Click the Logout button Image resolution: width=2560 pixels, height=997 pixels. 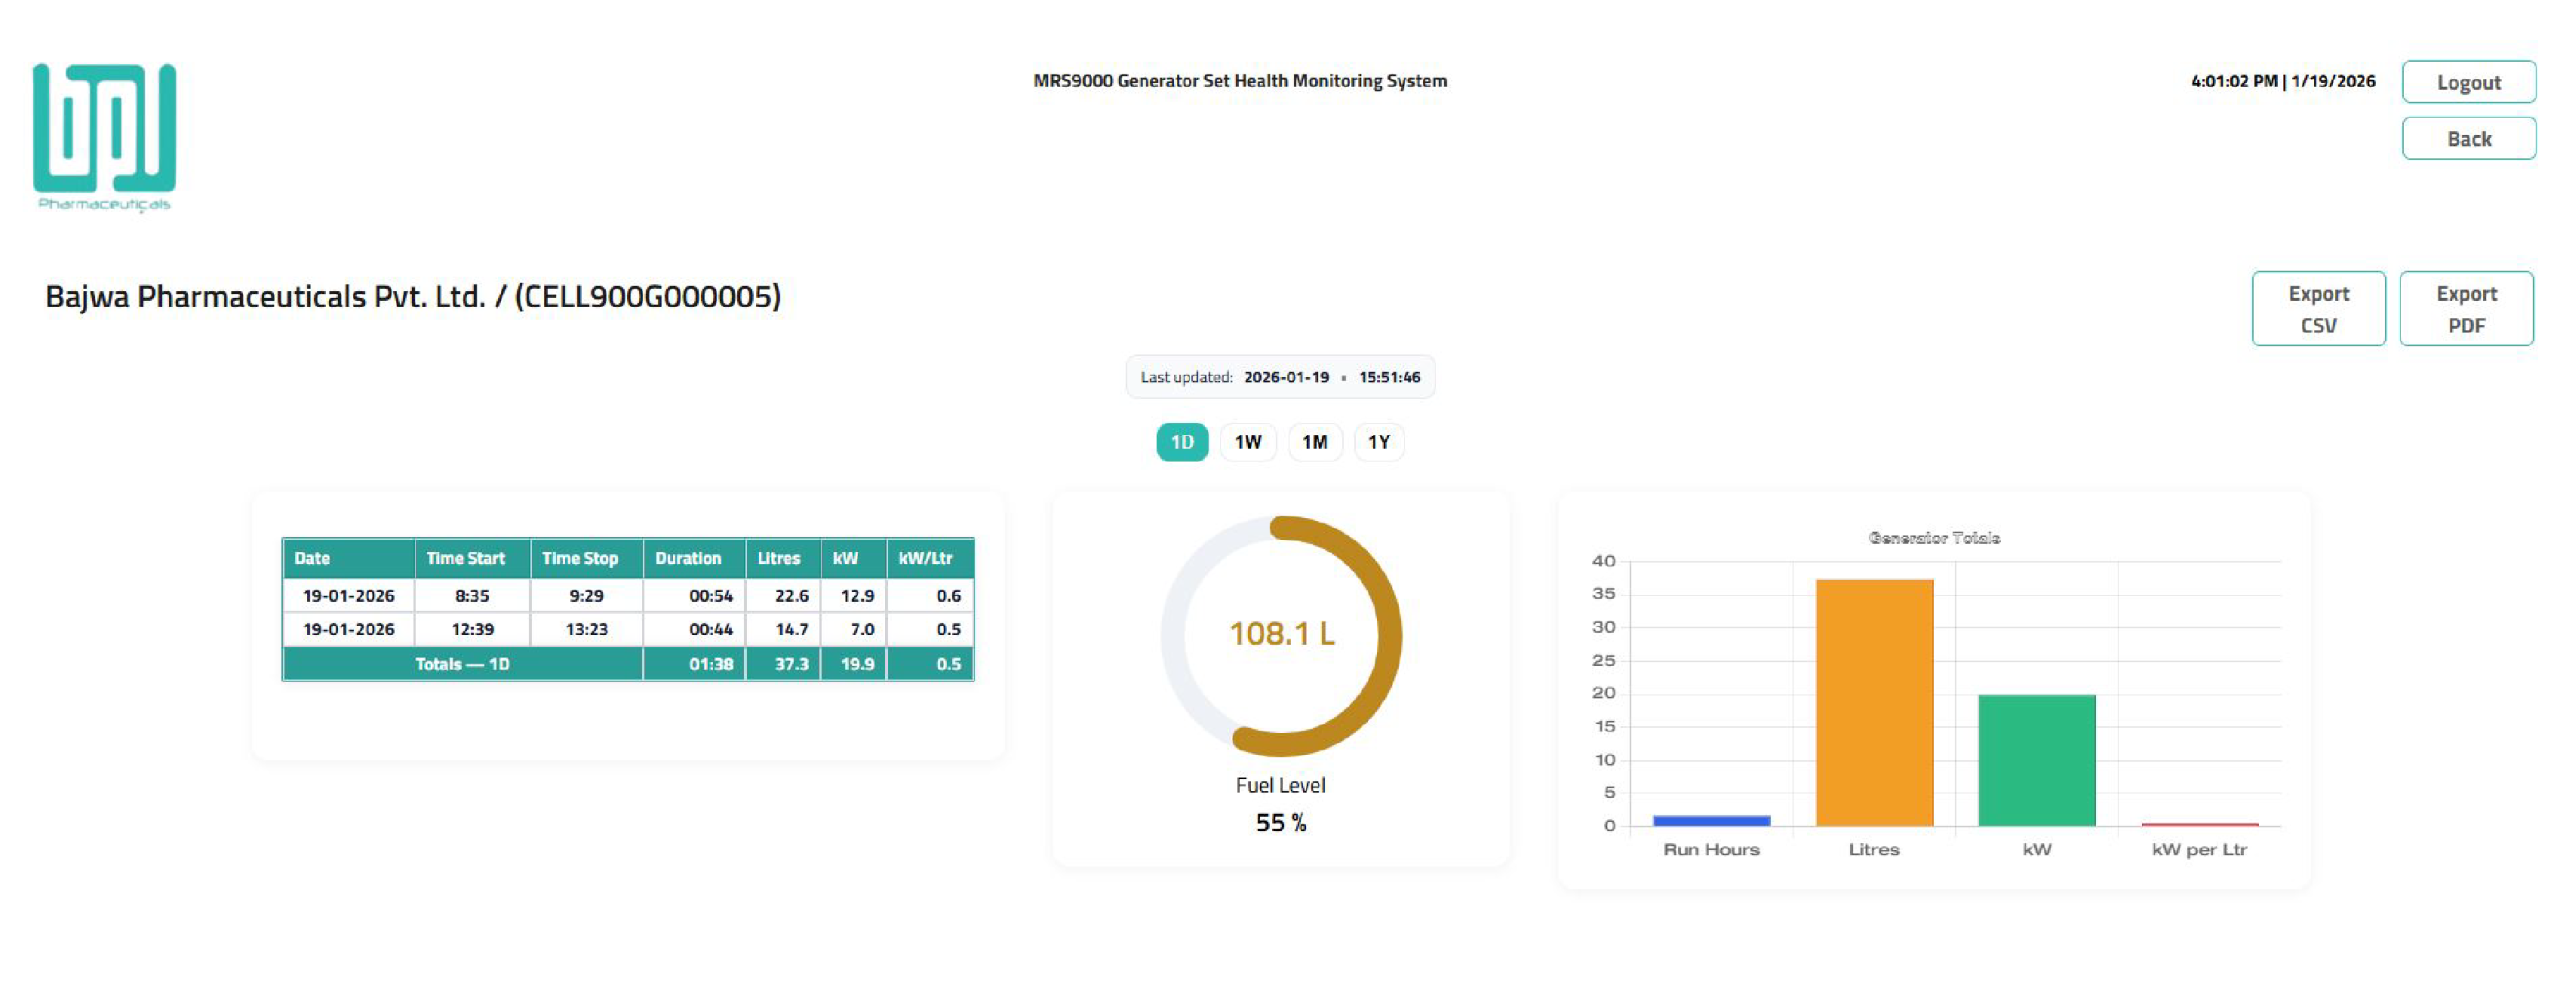pos(2467,82)
